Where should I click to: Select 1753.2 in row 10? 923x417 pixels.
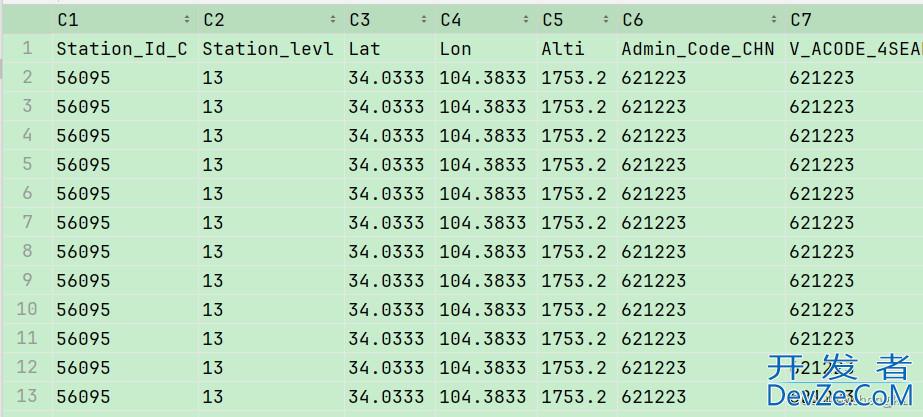click(x=573, y=309)
